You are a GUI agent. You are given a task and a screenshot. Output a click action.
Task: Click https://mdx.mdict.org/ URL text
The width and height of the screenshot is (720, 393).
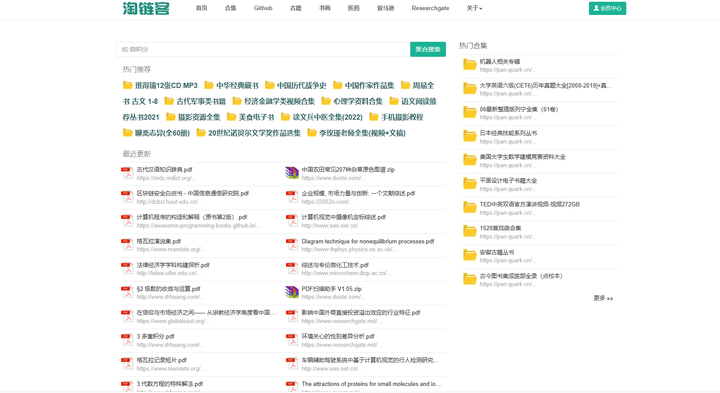pos(166,178)
